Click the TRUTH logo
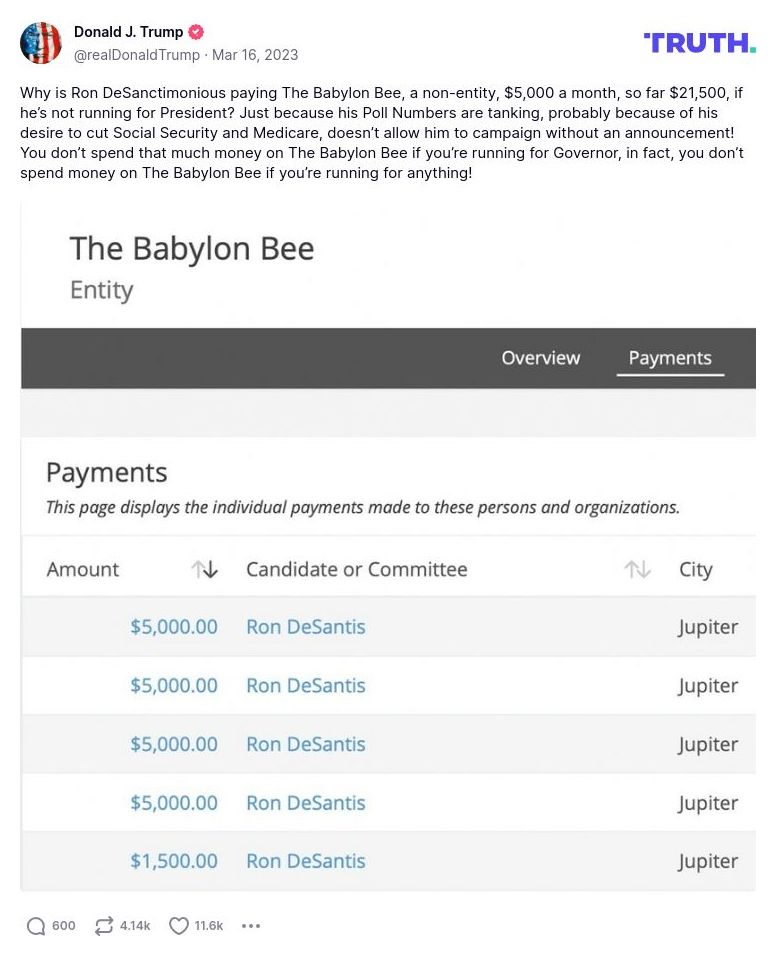777x956 pixels. (699, 42)
